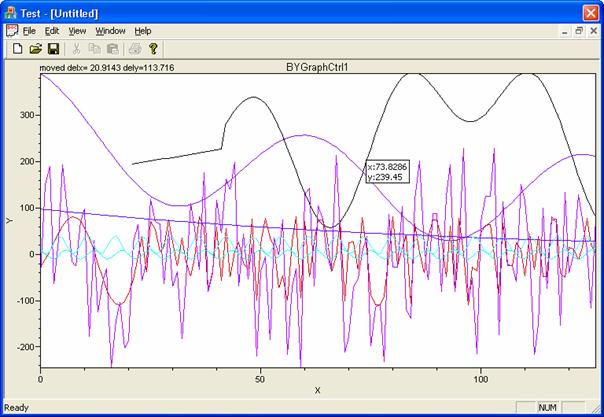Expand the Window menu
This screenshot has height=417, width=604.
(110, 31)
